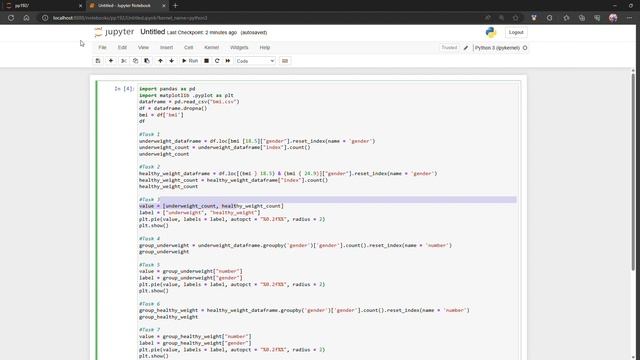Add page to favorites star icon
Viewport: 640px width, 360px height.
516,18
